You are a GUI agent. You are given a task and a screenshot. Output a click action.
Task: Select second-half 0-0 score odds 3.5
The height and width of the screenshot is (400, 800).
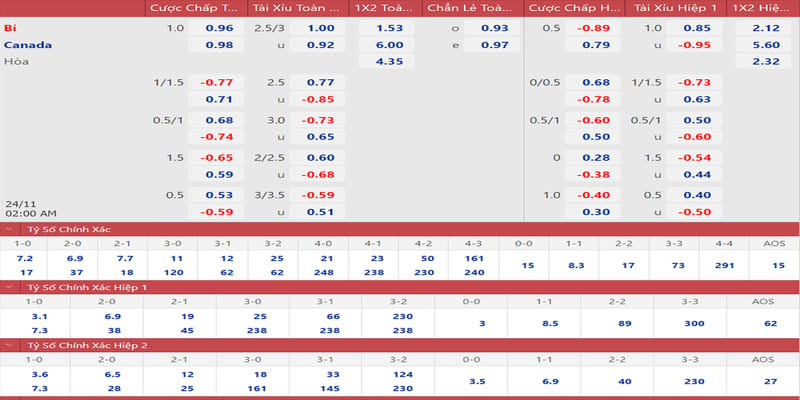pos(471,380)
